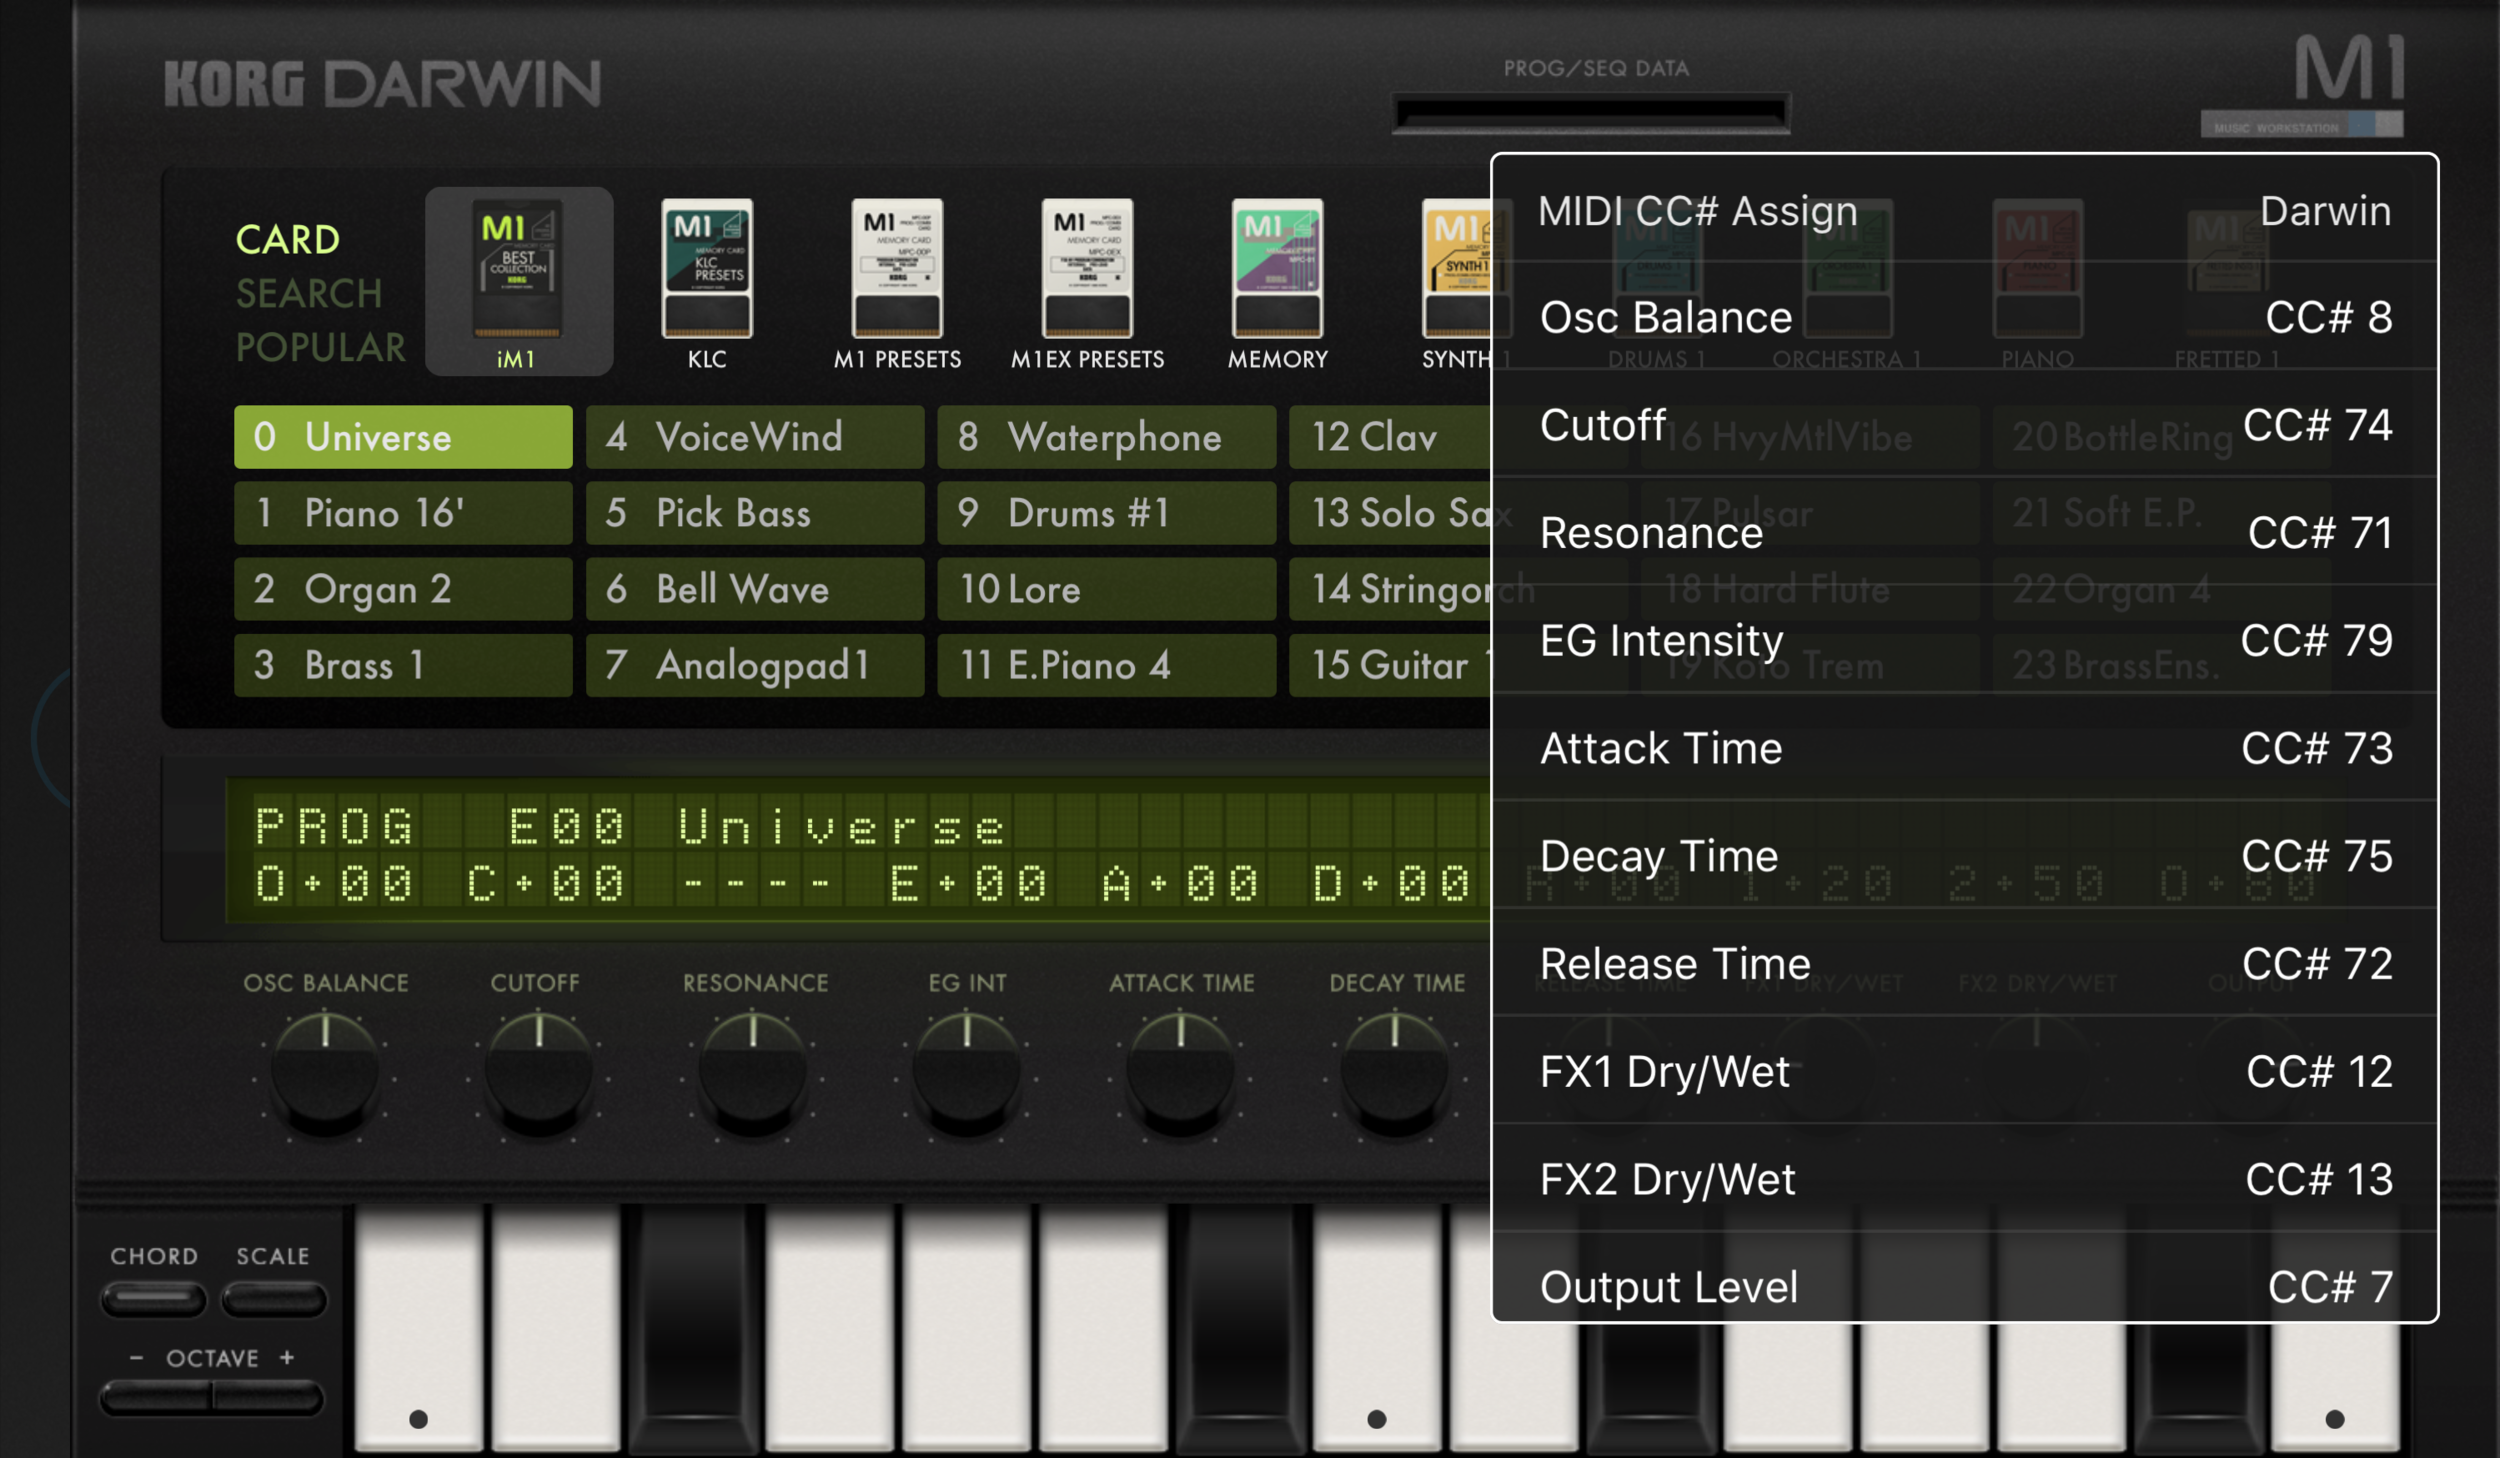Click the RESONANCE knob
The width and height of the screenshot is (2500, 1458).
coord(753,1073)
